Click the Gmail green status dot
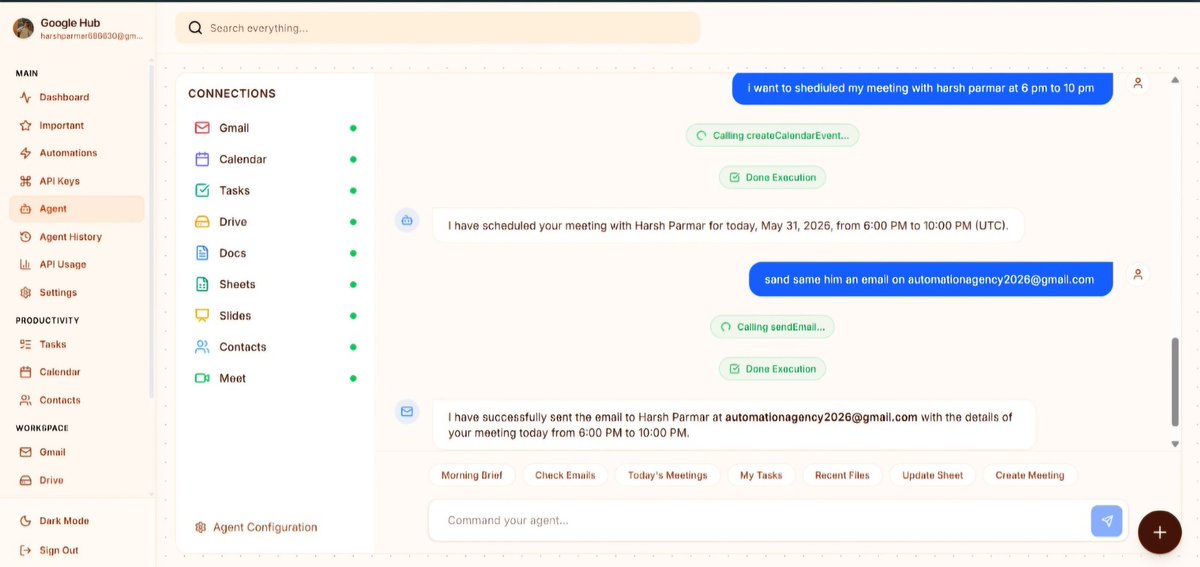 pos(353,128)
